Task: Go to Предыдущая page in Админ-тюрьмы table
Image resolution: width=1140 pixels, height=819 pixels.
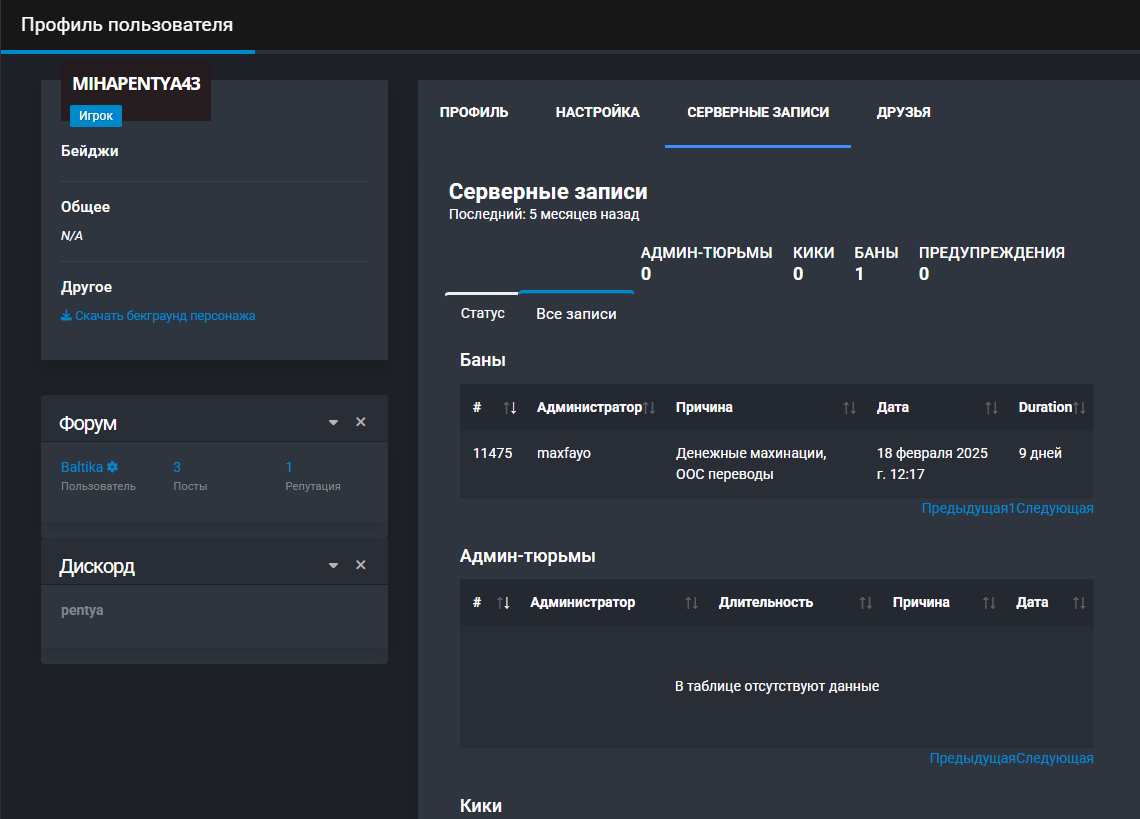Action: [973, 758]
